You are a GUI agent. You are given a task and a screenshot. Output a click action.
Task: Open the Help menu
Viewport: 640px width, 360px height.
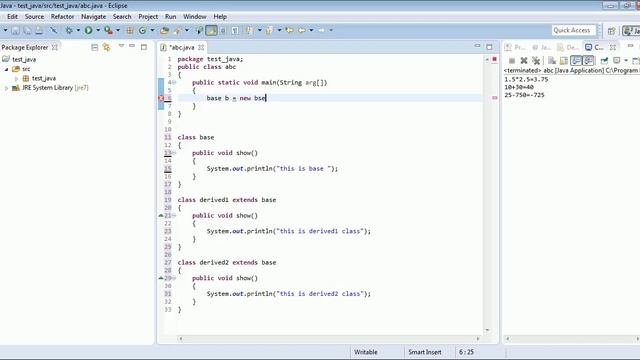[220, 17]
